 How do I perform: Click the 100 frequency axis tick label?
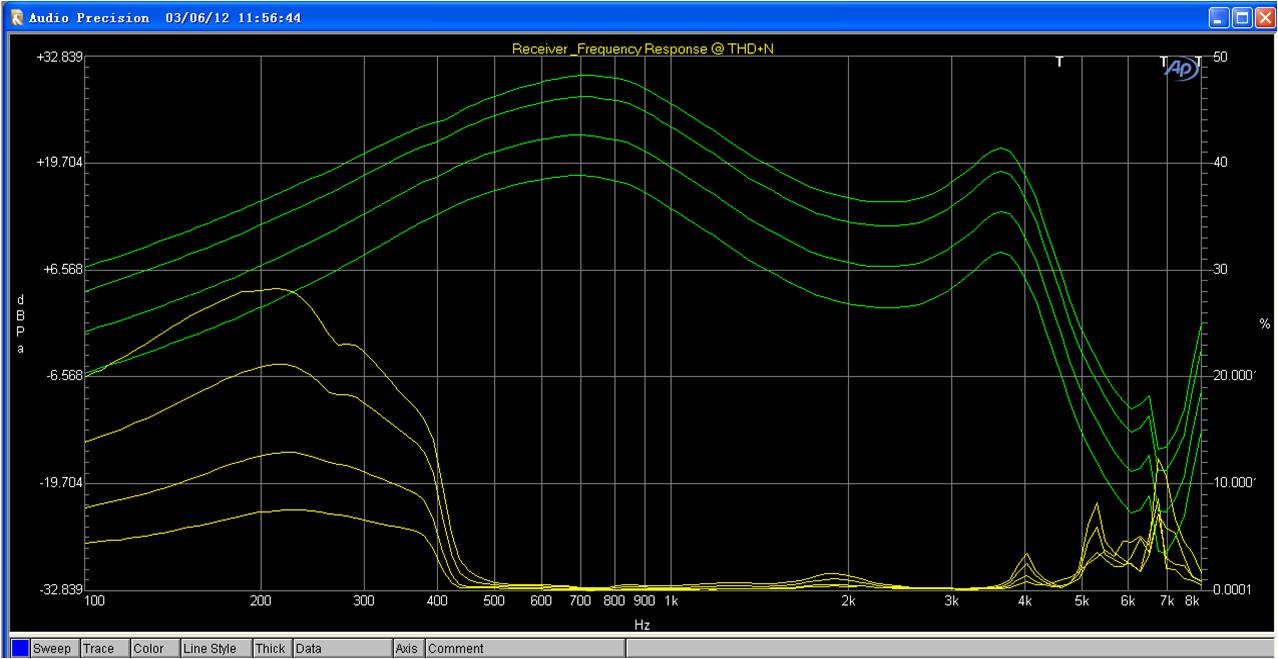[95, 602]
